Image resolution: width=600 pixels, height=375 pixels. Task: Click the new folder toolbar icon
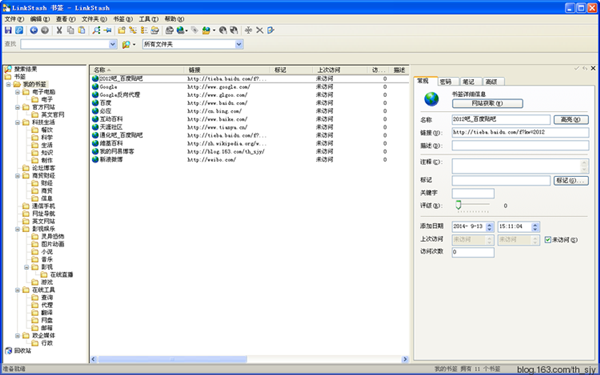point(122,30)
